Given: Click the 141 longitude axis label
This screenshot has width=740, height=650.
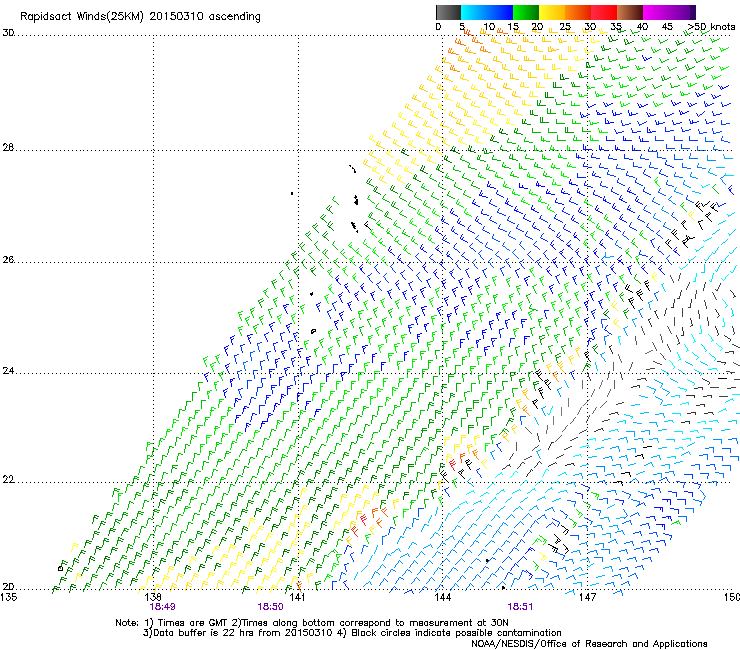Looking at the screenshot, I should tap(297, 597).
